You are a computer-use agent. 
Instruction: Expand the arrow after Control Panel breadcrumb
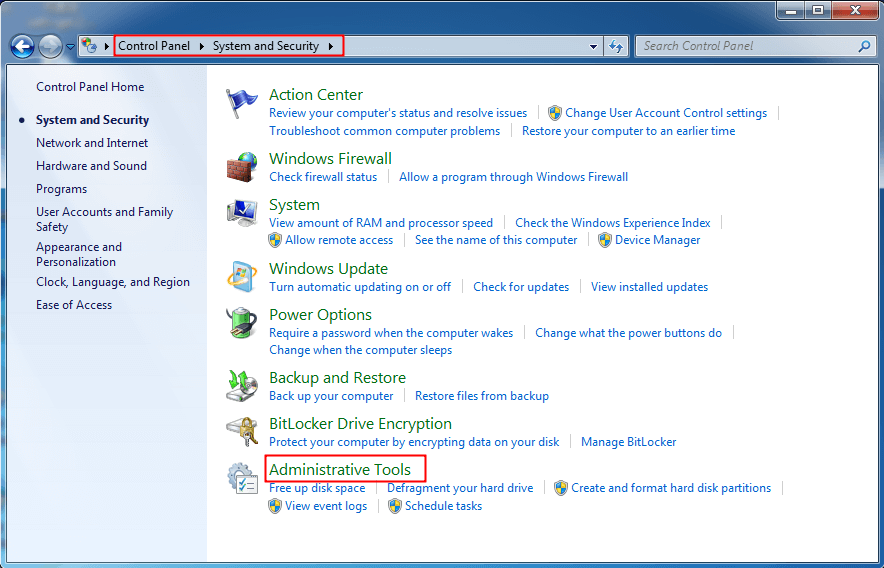click(201, 46)
